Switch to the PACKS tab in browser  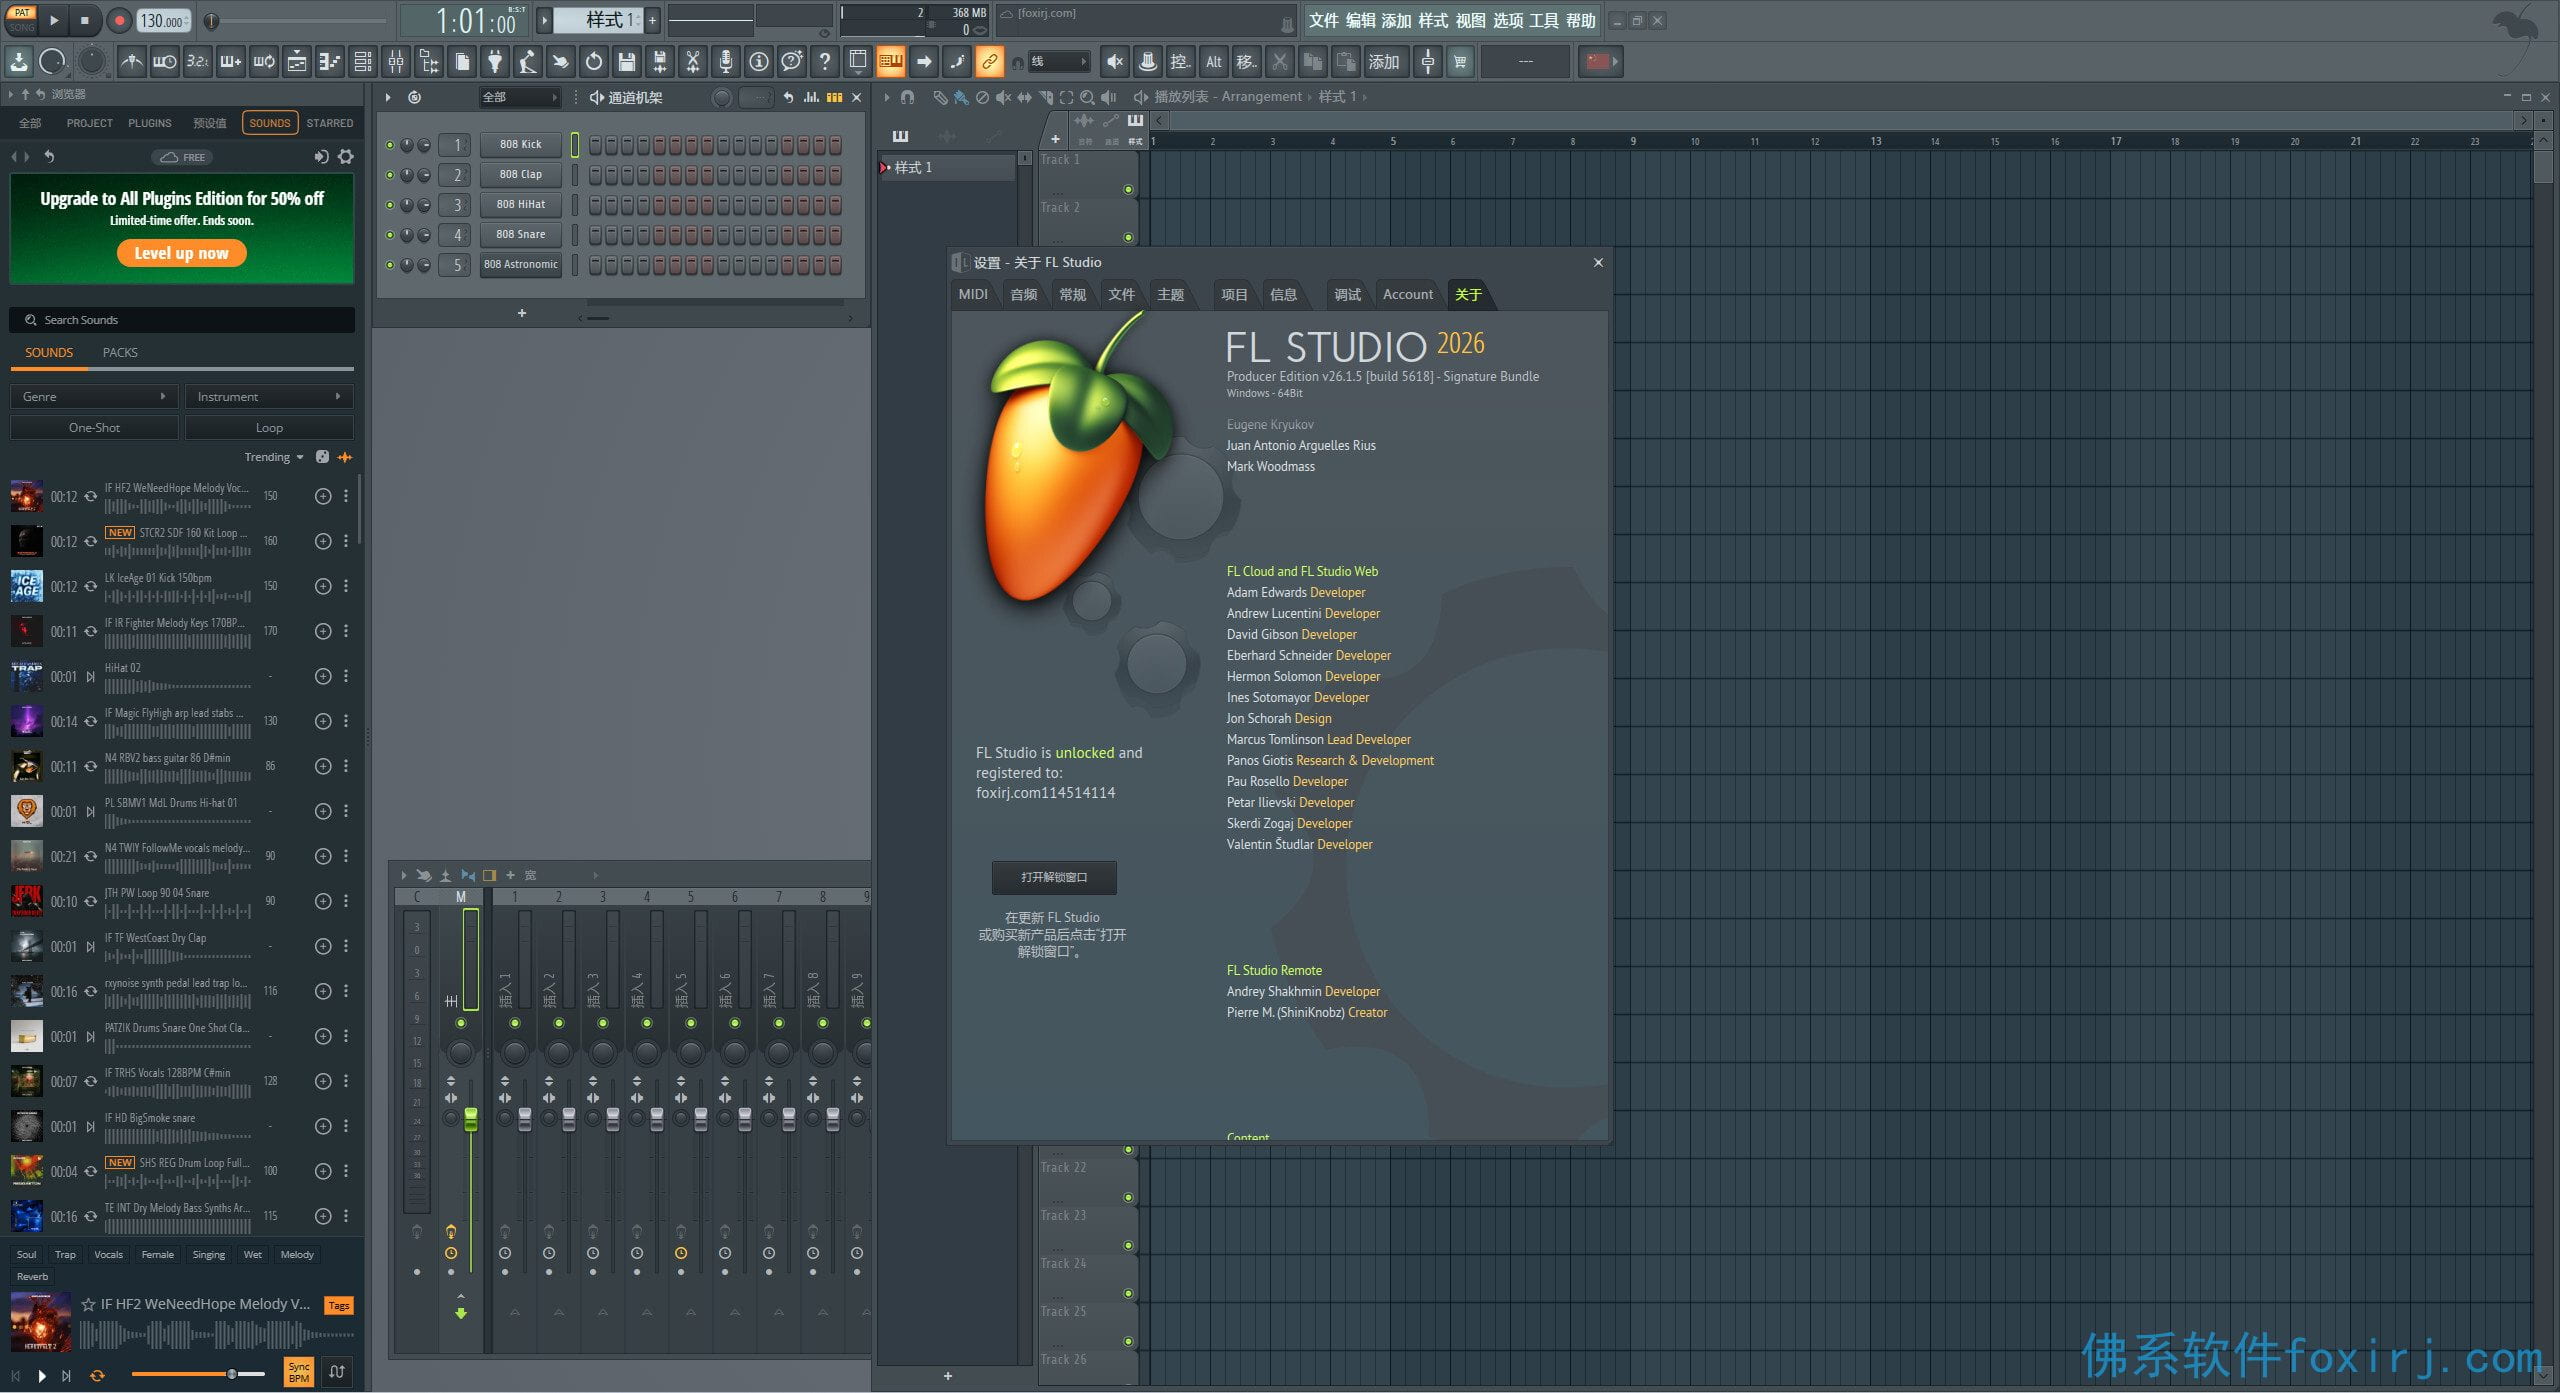[120, 352]
